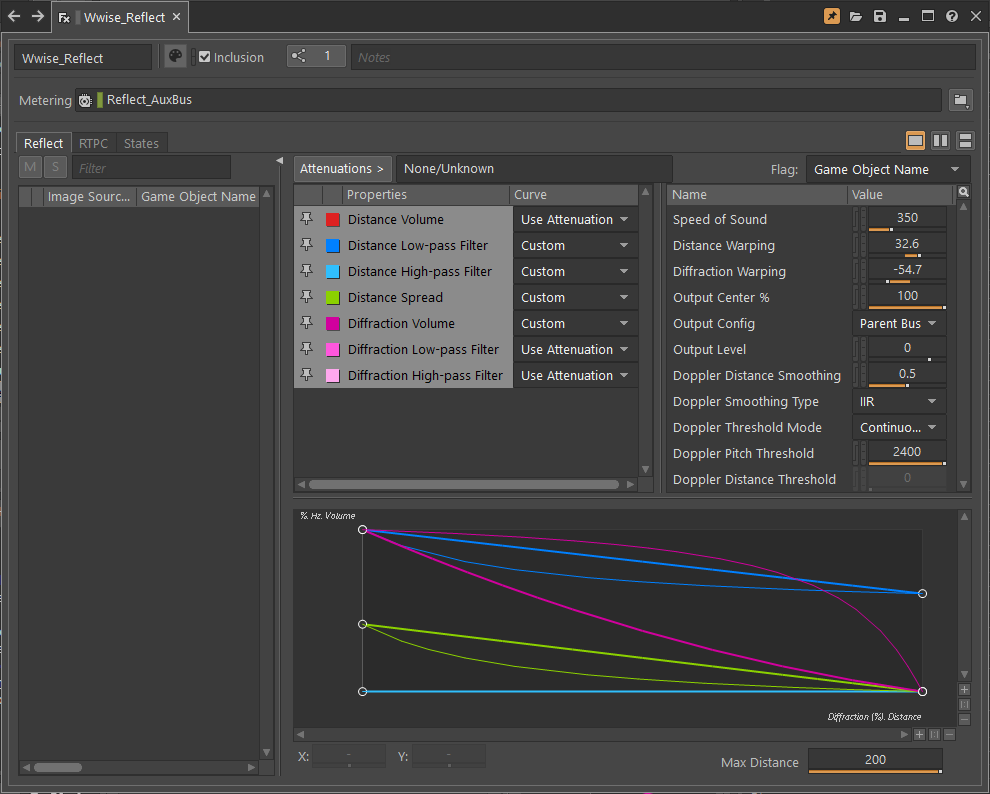Pin the Diffraction Low-pass Filter curve

coord(306,348)
